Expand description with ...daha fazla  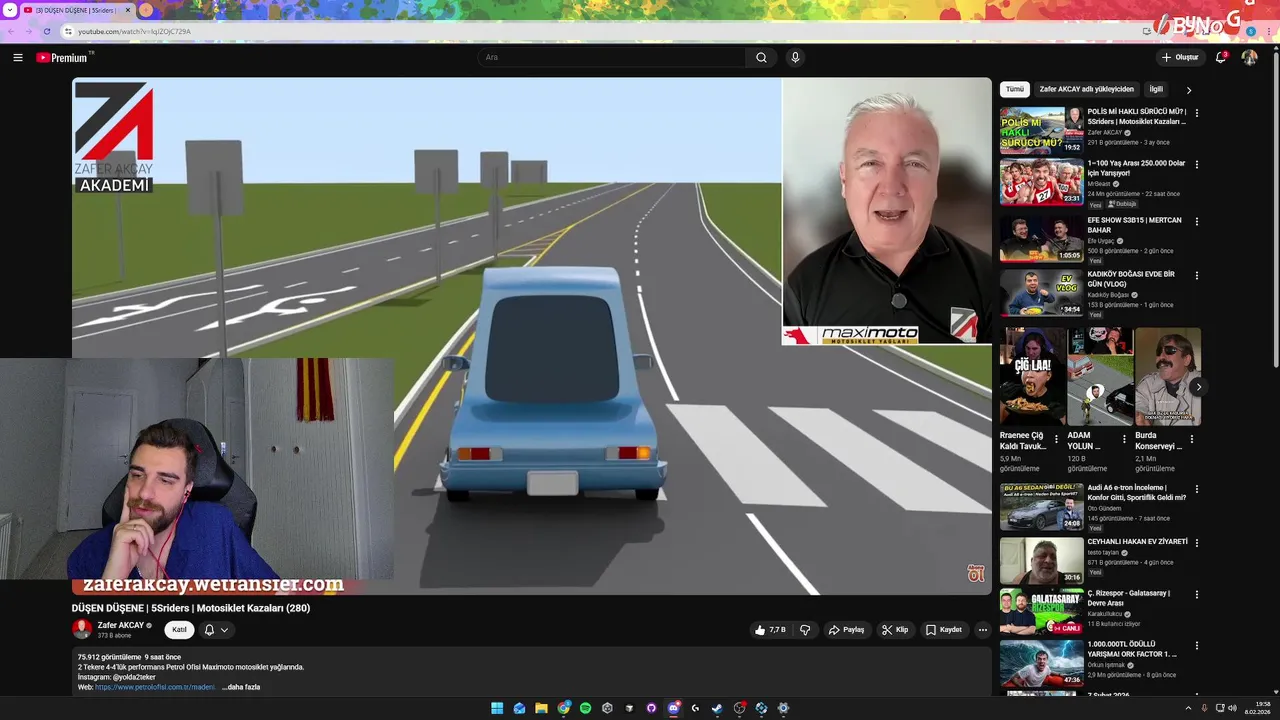pos(241,687)
